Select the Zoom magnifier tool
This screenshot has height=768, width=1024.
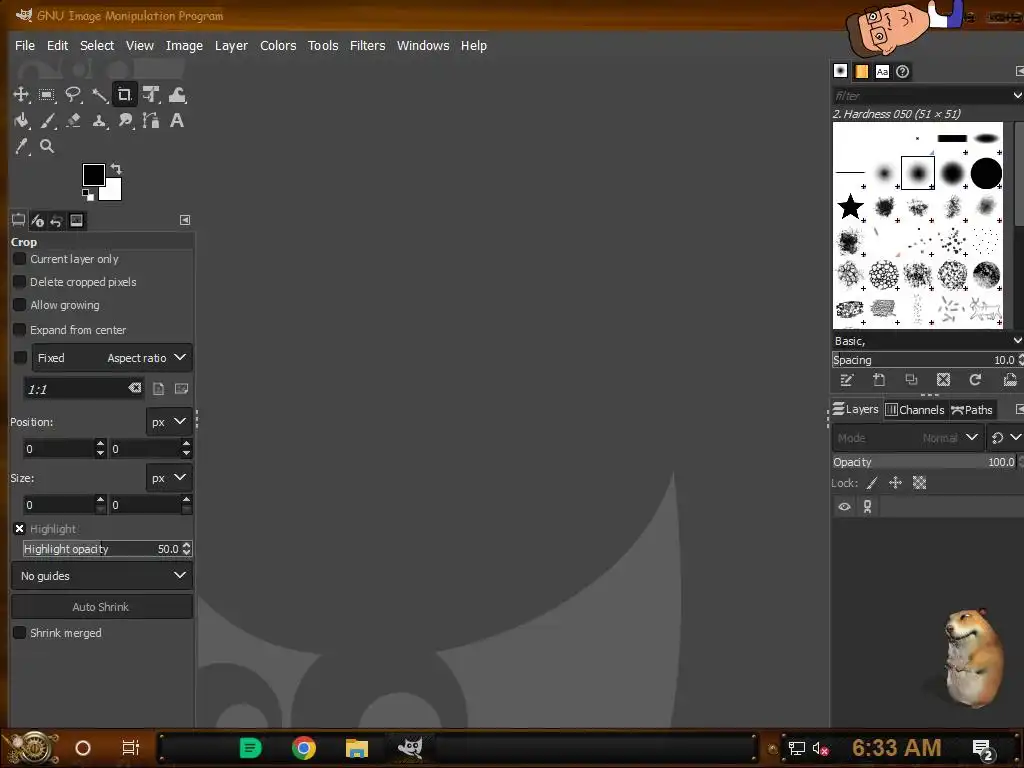point(47,146)
